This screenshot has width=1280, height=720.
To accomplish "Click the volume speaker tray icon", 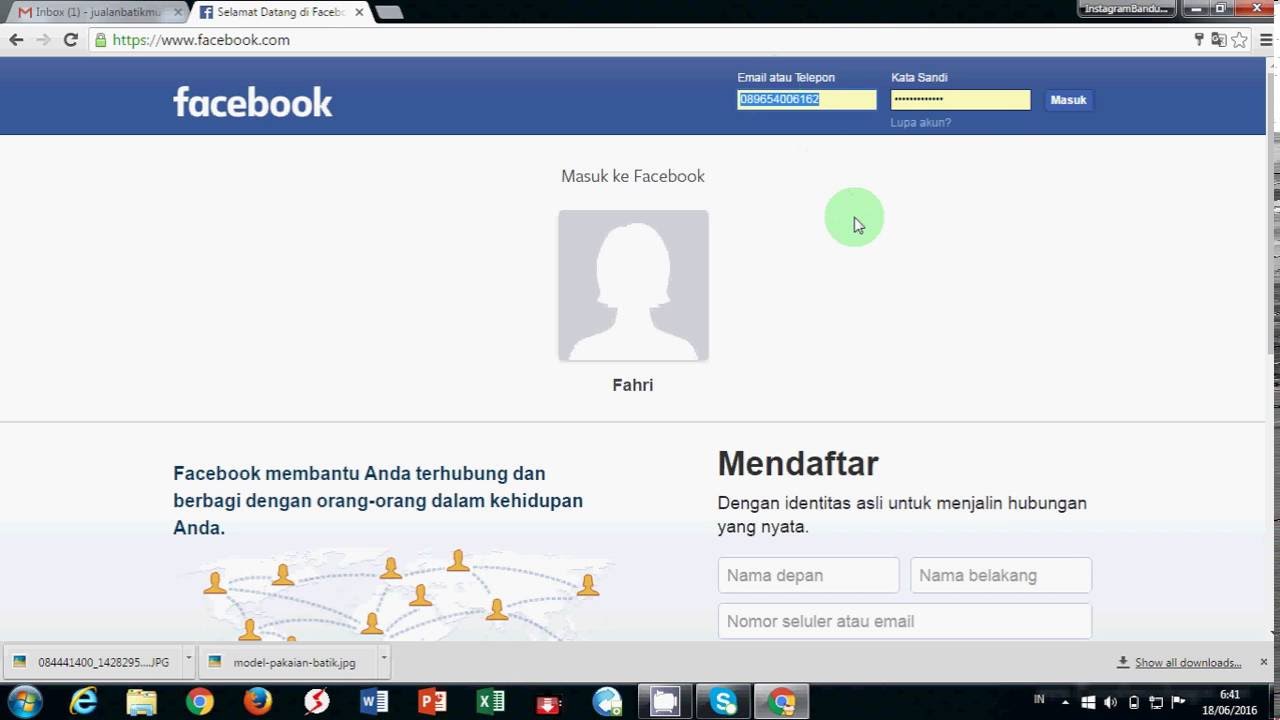I will 1111,702.
